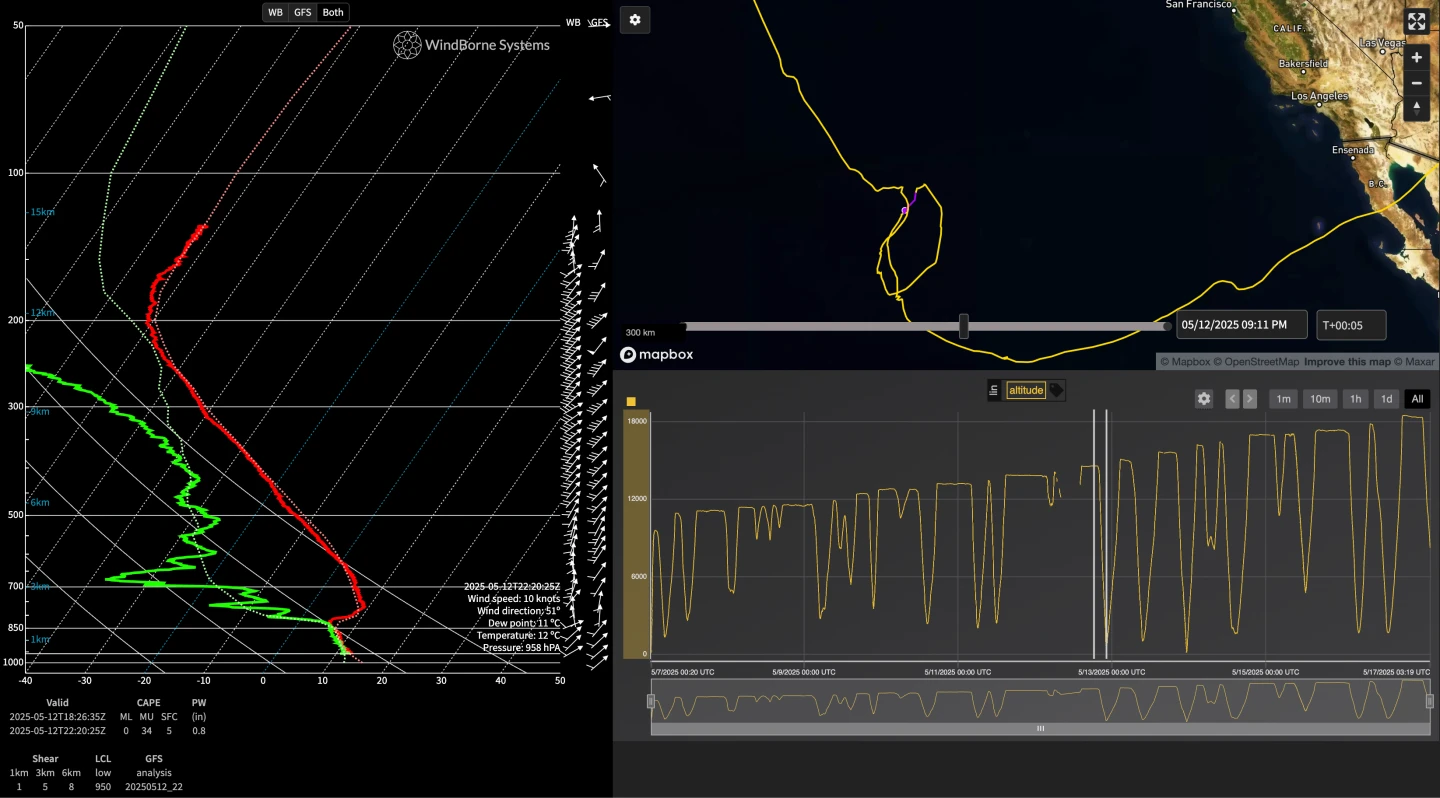Open the © Mapbox attribution link
The image size is (1440, 798).
click(x=1185, y=362)
